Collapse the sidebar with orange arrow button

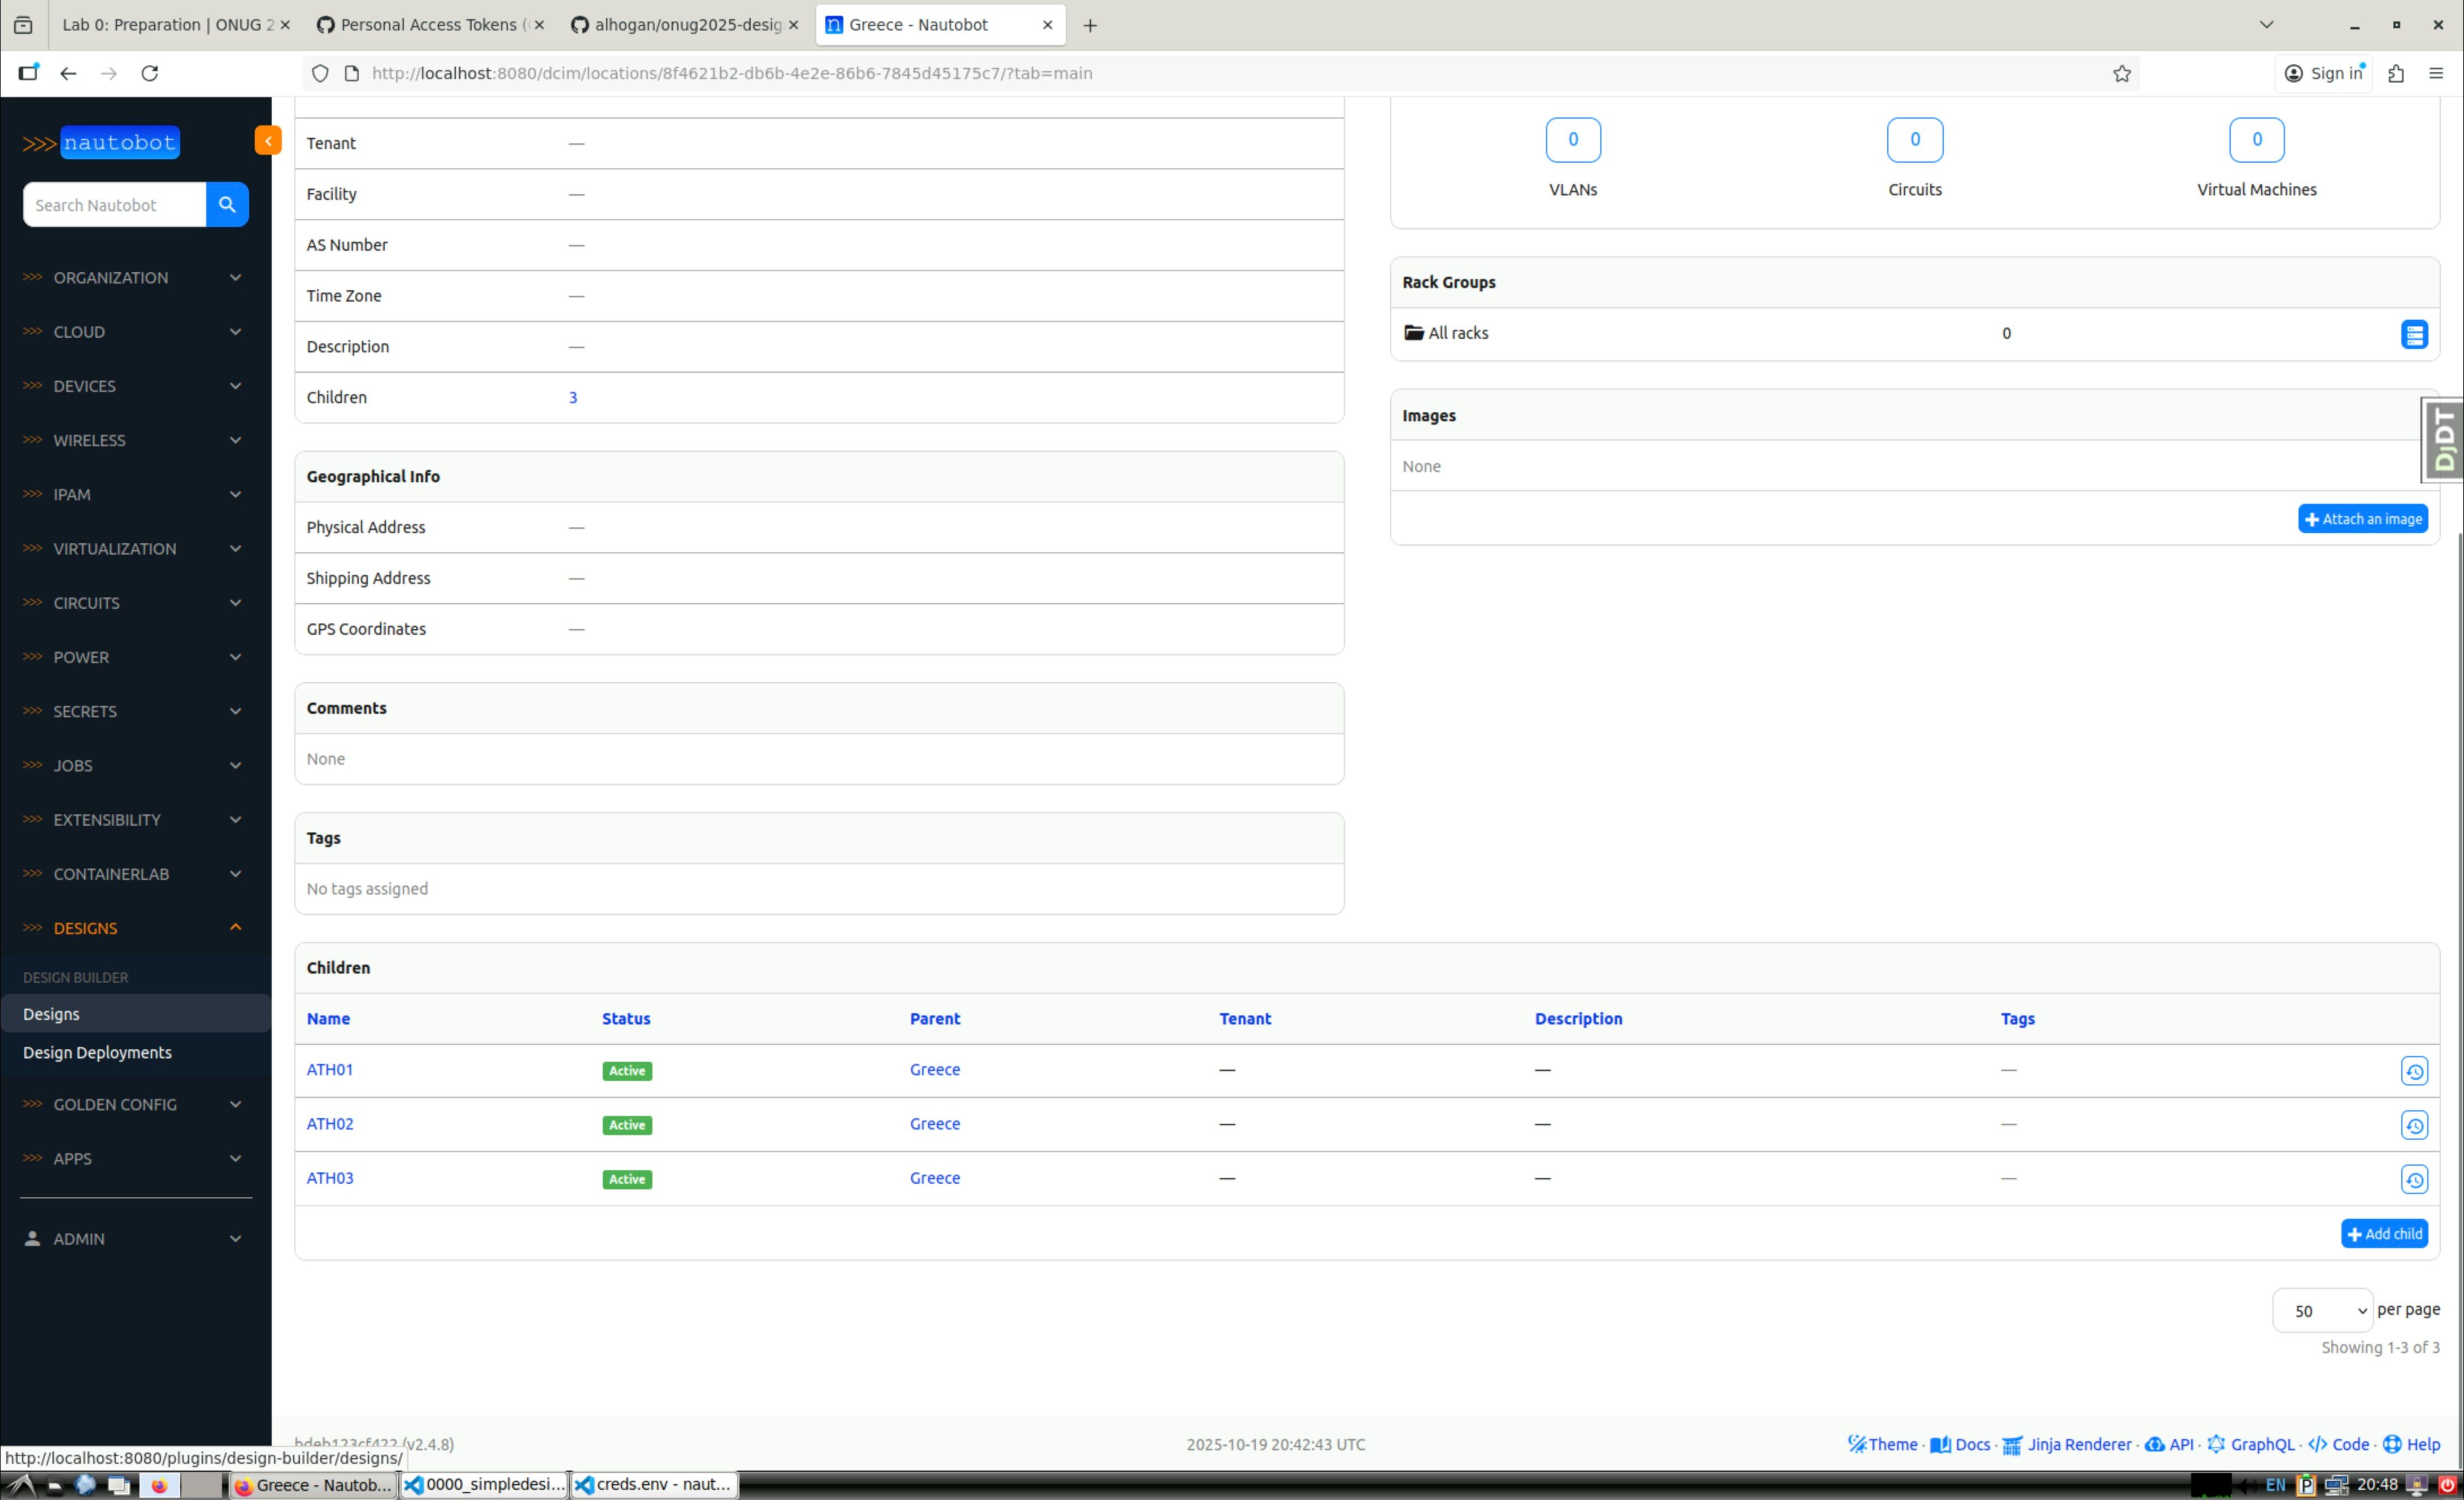coord(267,141)
